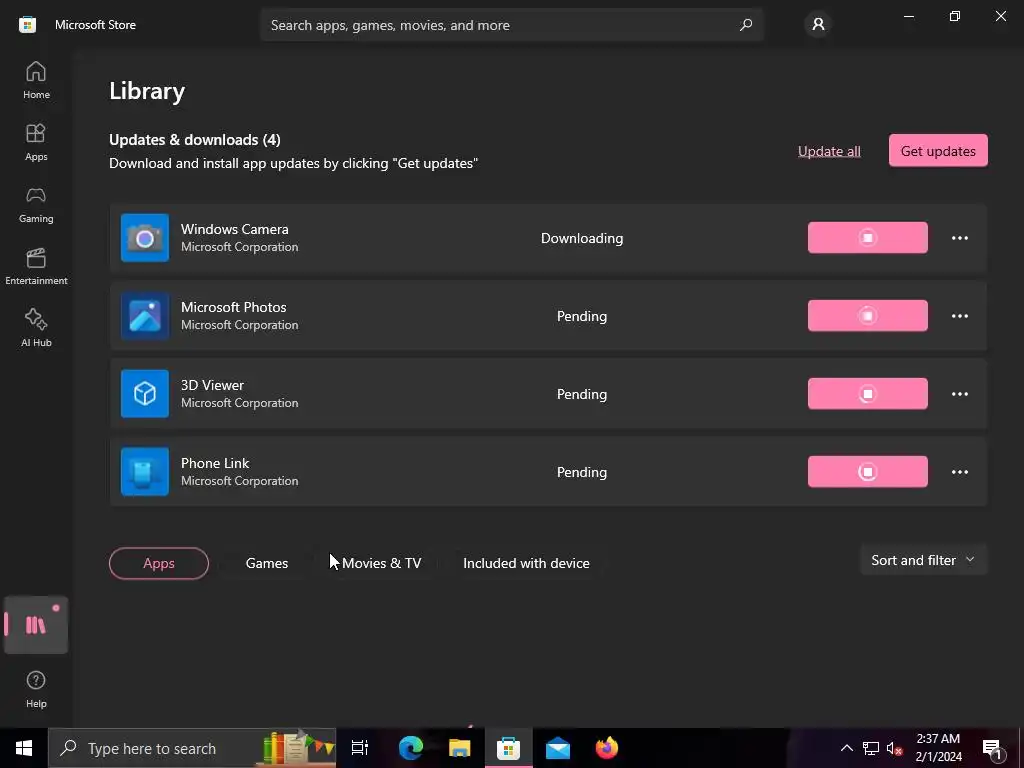Stop the Phone Link pending update
1024x768 pixels.
(867, 472)
